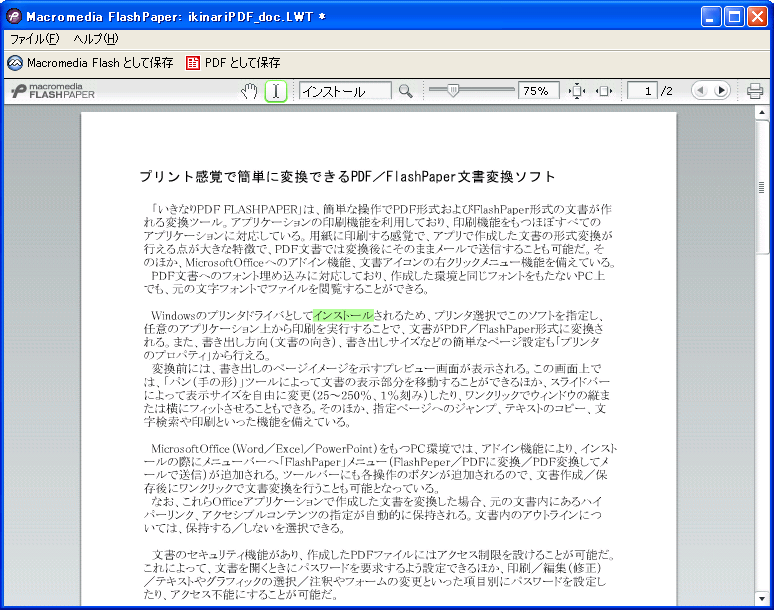Click the vertical scrollbar up arrow
Image resolution: width=774 pixels, height=610 pixels.
coord(762,113)
